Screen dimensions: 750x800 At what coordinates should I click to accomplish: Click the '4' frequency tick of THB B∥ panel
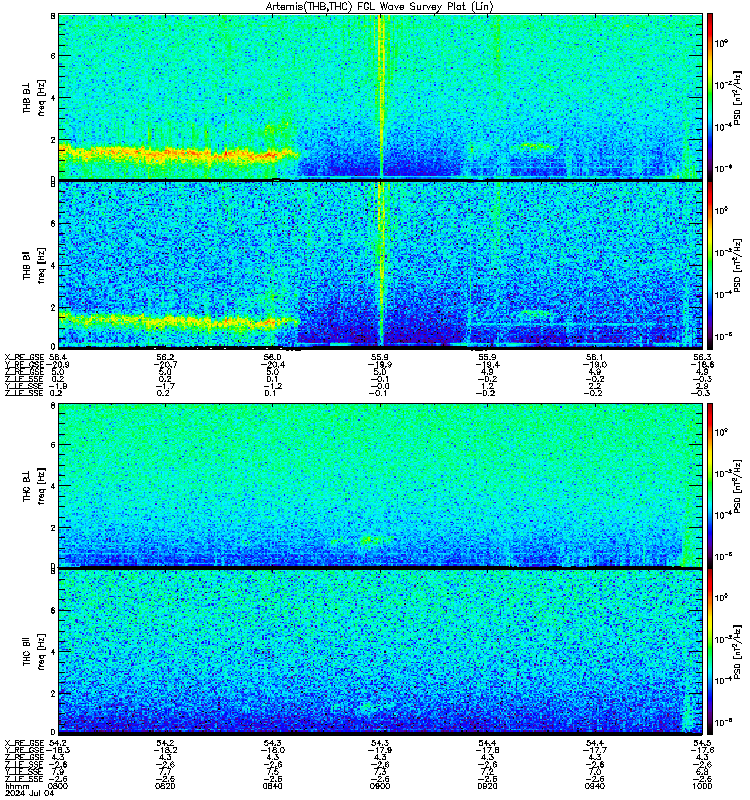[x=53, y=265]
